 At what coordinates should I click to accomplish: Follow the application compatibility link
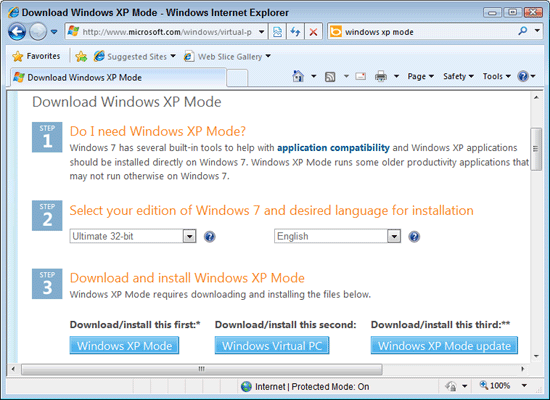pos(333,148)
